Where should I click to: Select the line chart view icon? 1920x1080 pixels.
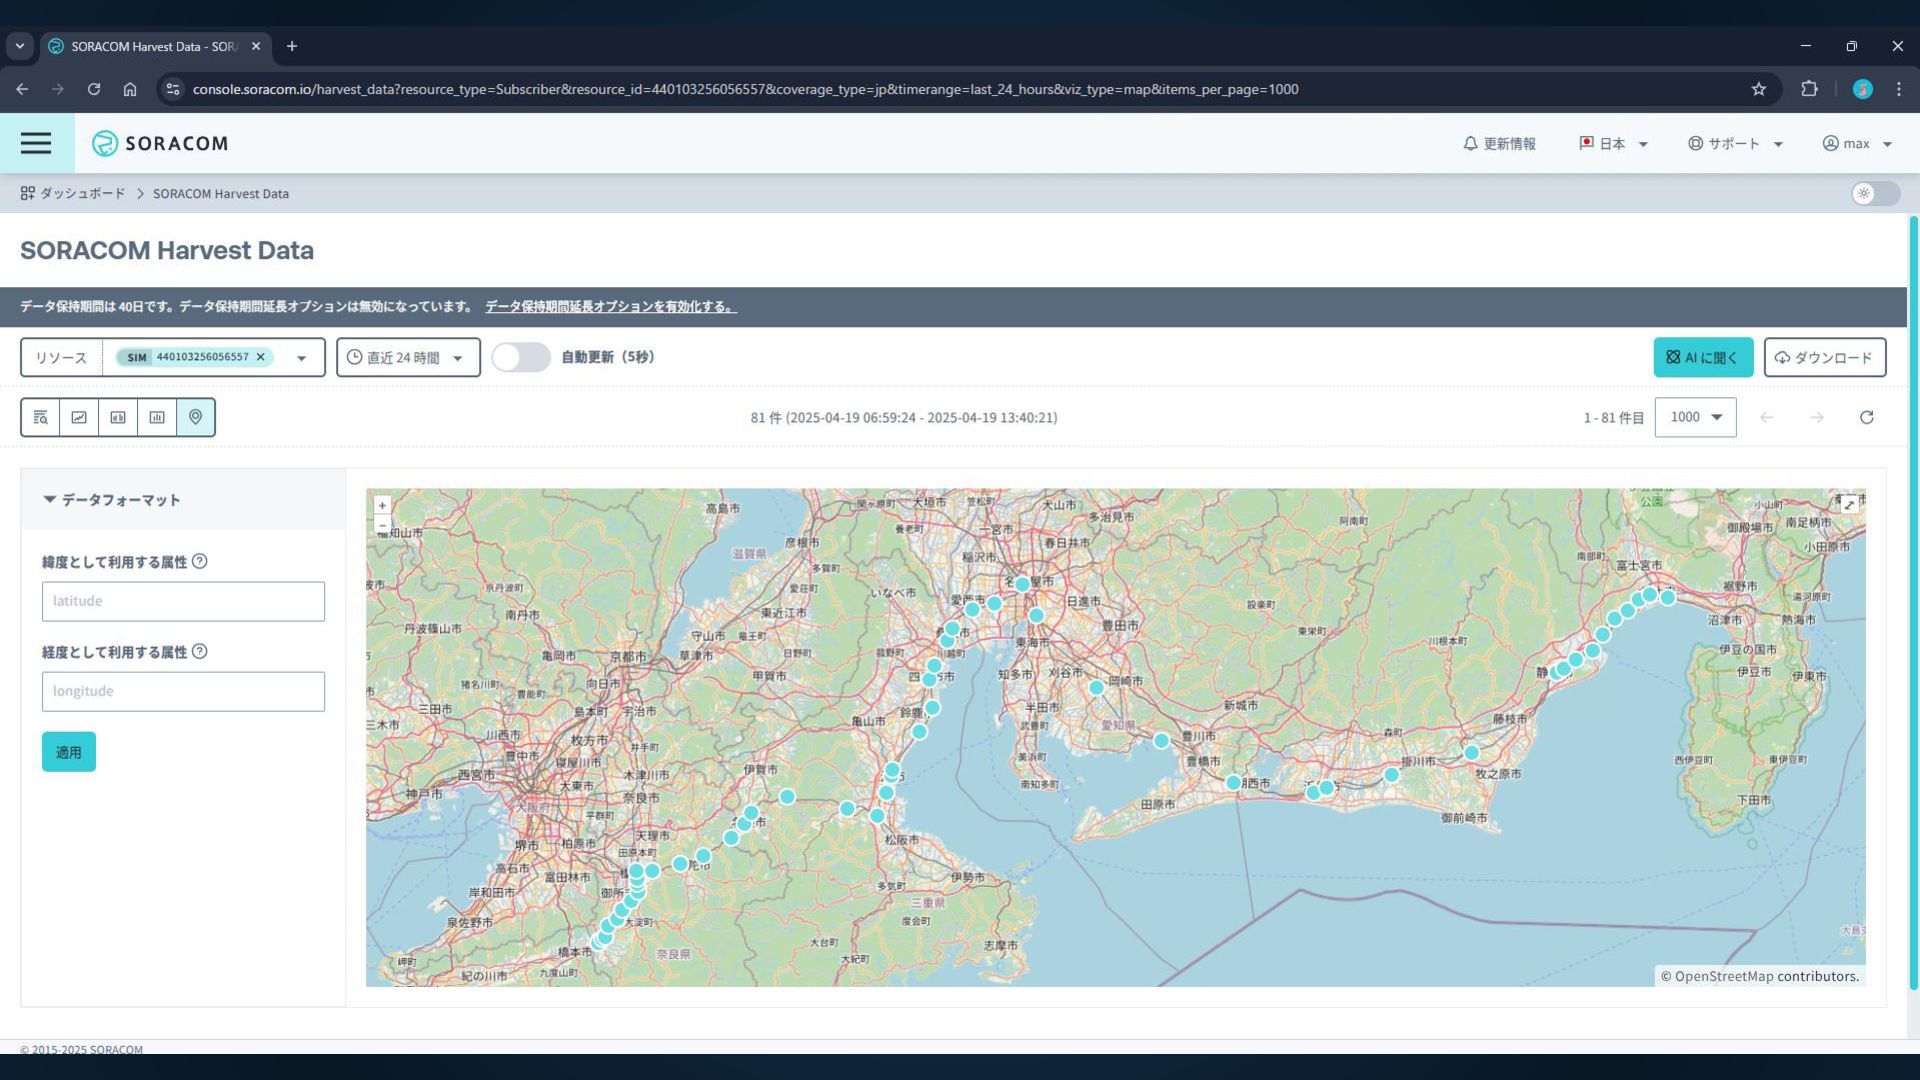[79, 417]
